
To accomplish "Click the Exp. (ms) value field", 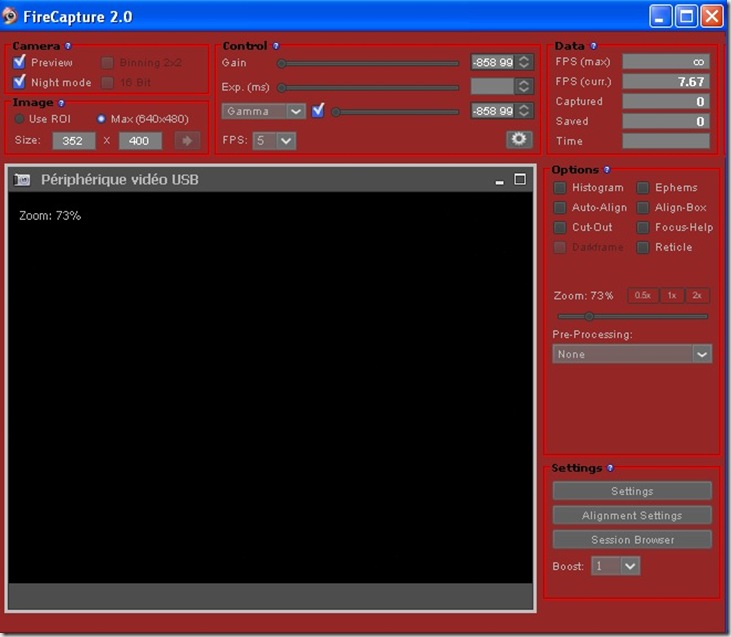I will click(493, 86).
